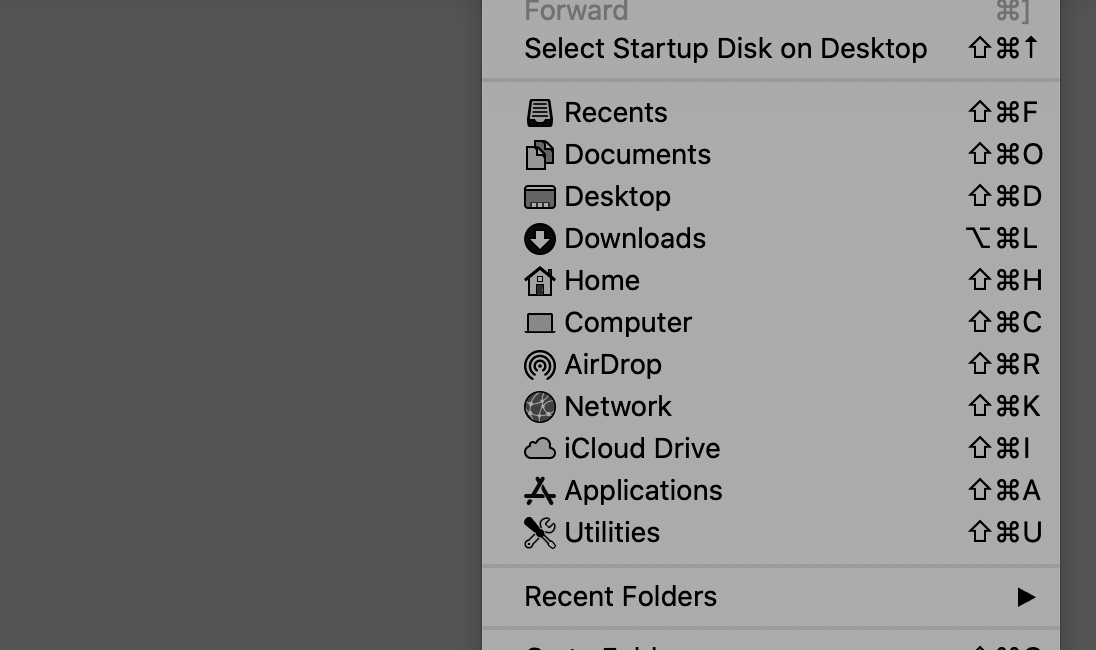Go to iCloud Drive menu label
Screen dimensions: 1096x650
coord(642,449)
